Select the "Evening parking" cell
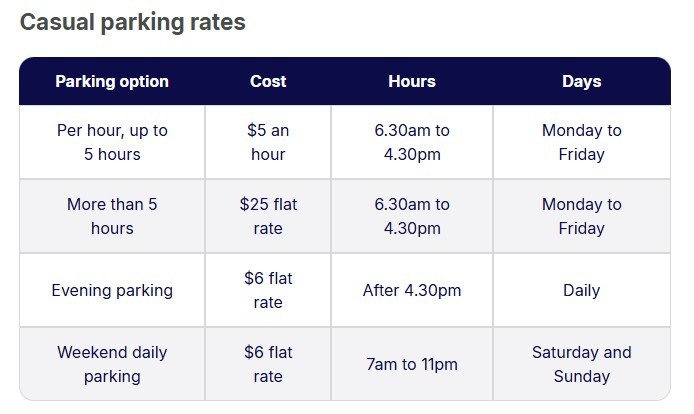 point(112,290)
